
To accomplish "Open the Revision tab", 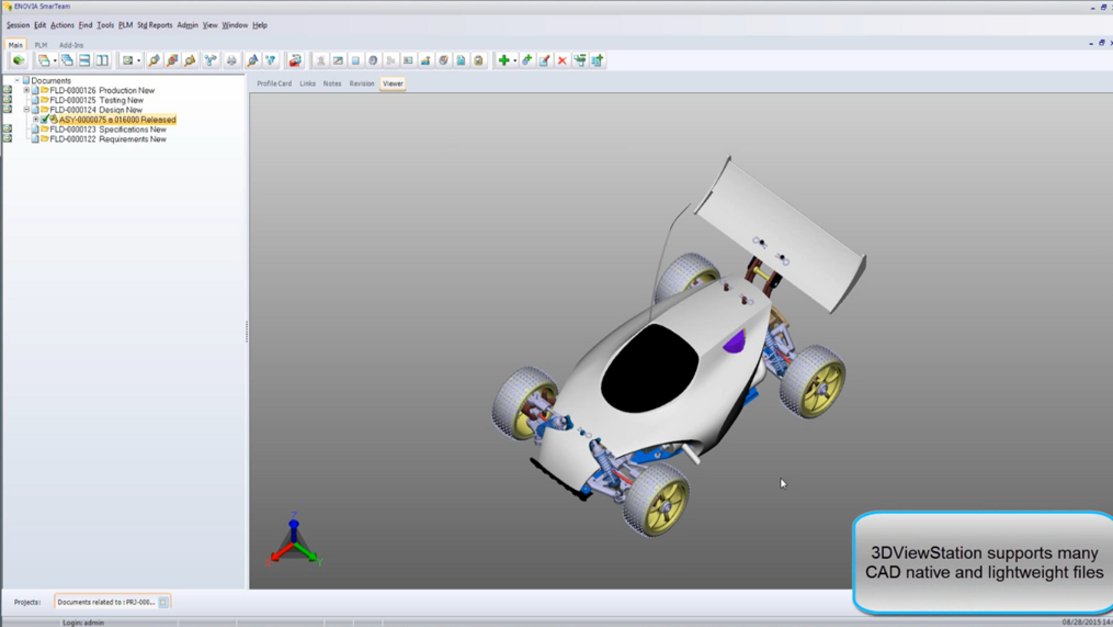I will coord(361,84).
